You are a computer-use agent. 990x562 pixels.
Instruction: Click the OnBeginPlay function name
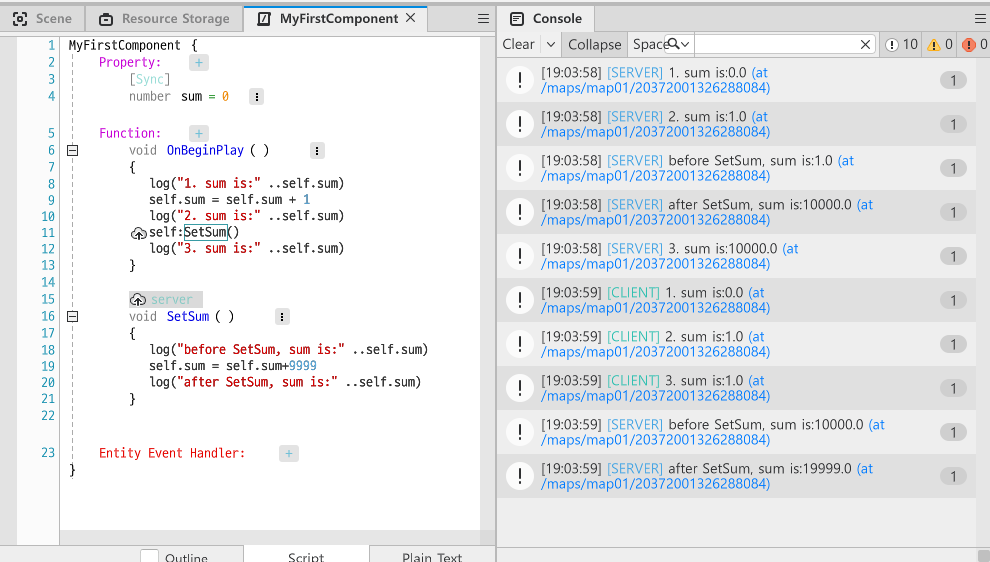pos(205,150)
